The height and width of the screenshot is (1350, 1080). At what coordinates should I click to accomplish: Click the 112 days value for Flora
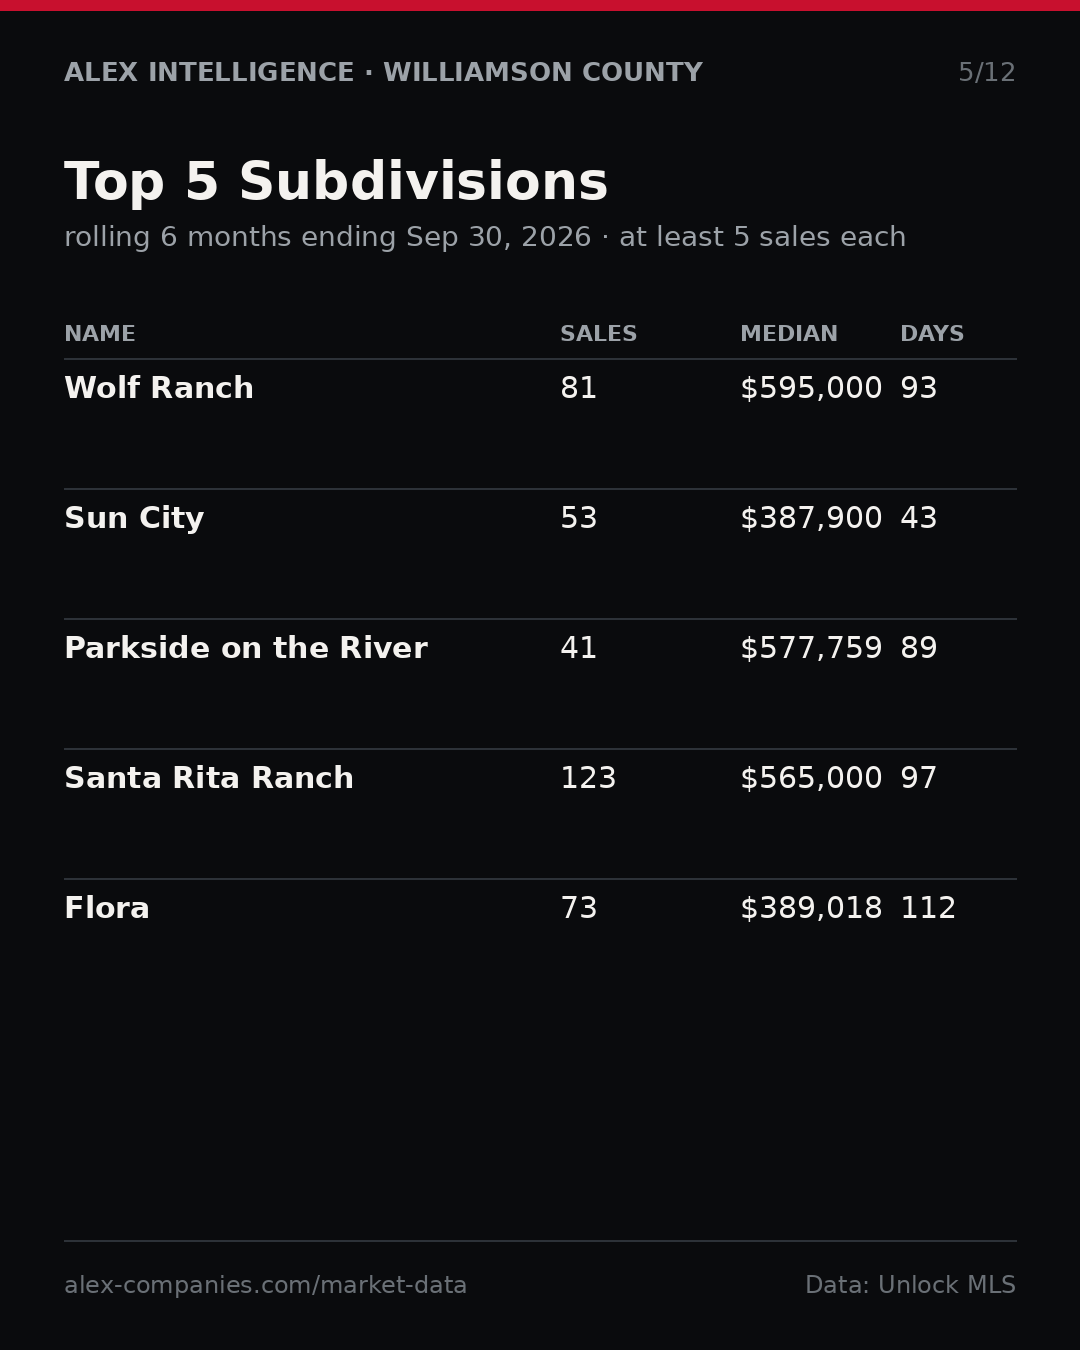(x=928, y=909)
